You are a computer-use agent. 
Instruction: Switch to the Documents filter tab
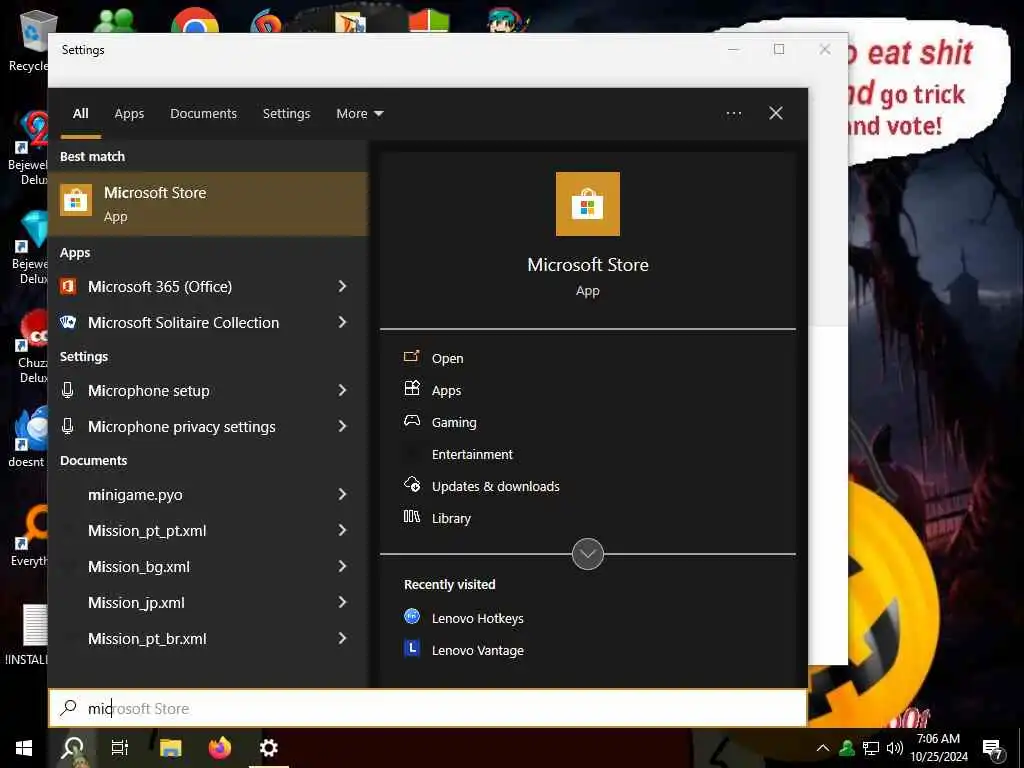(x=203, y=114)
